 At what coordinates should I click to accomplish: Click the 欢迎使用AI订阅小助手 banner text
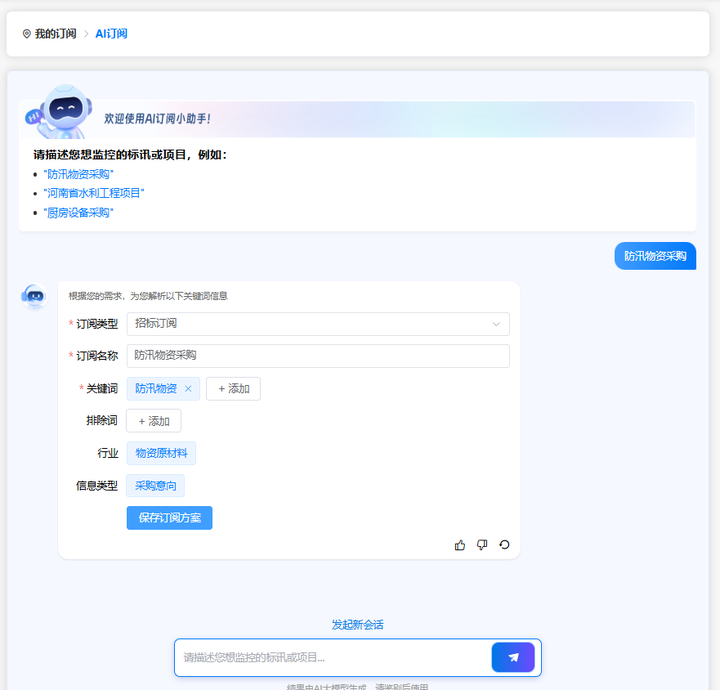157,119
